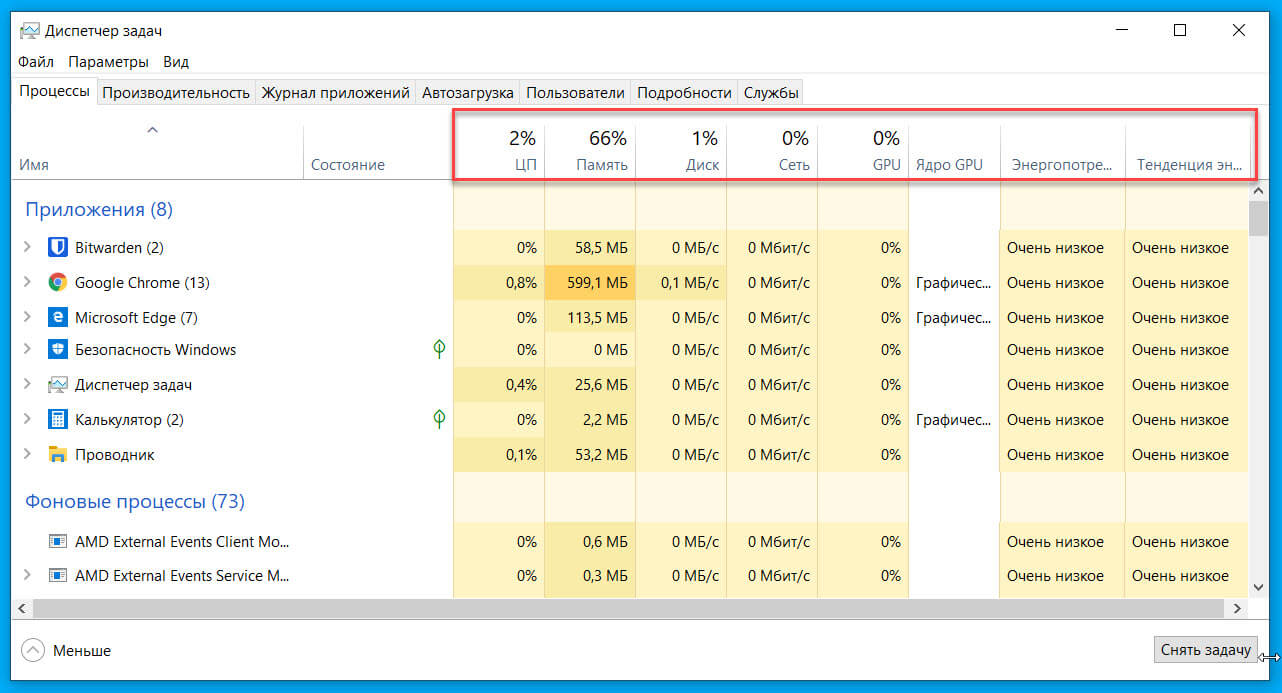Switch to the Производительность tab
This screenshot has height=693, width=1282.
pyautogui.click(x=176, y=91)
